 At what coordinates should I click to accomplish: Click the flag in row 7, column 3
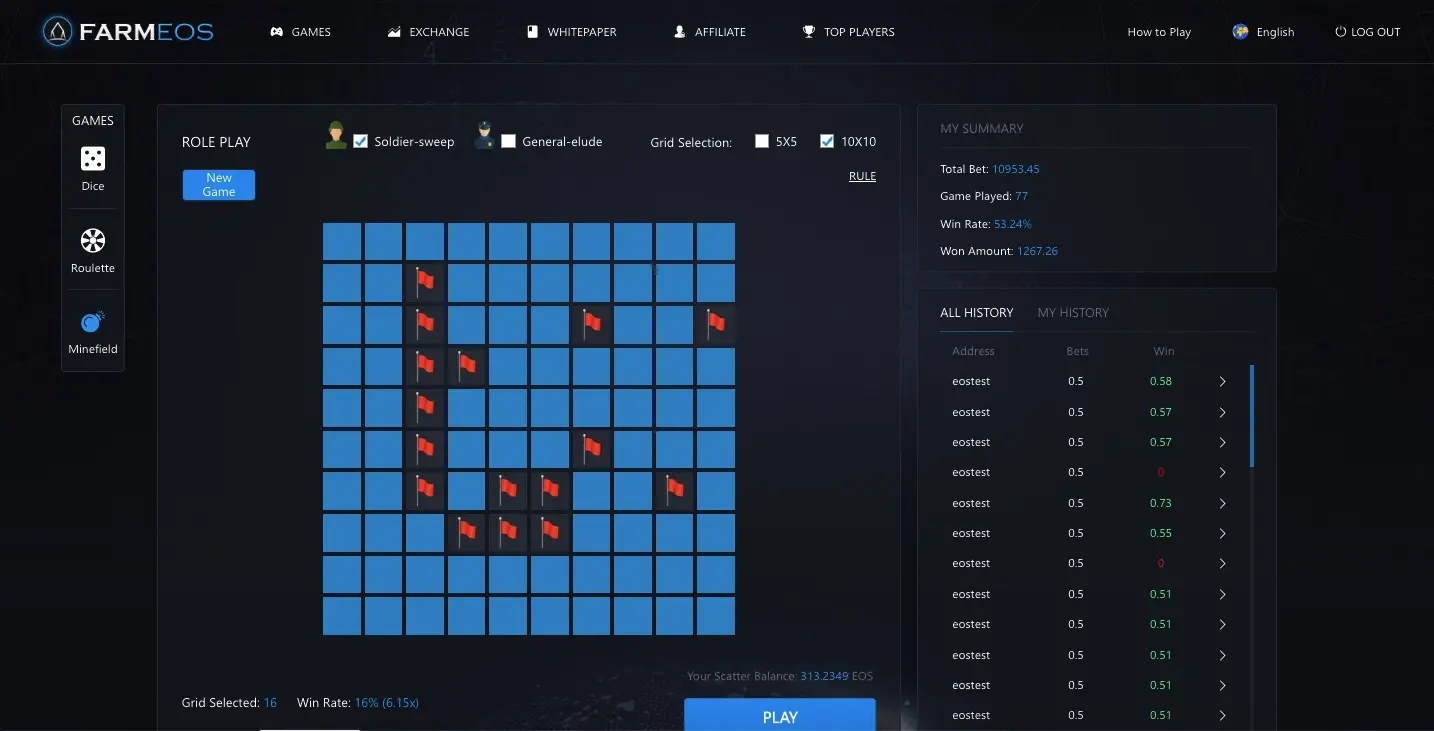pos(425,491)
